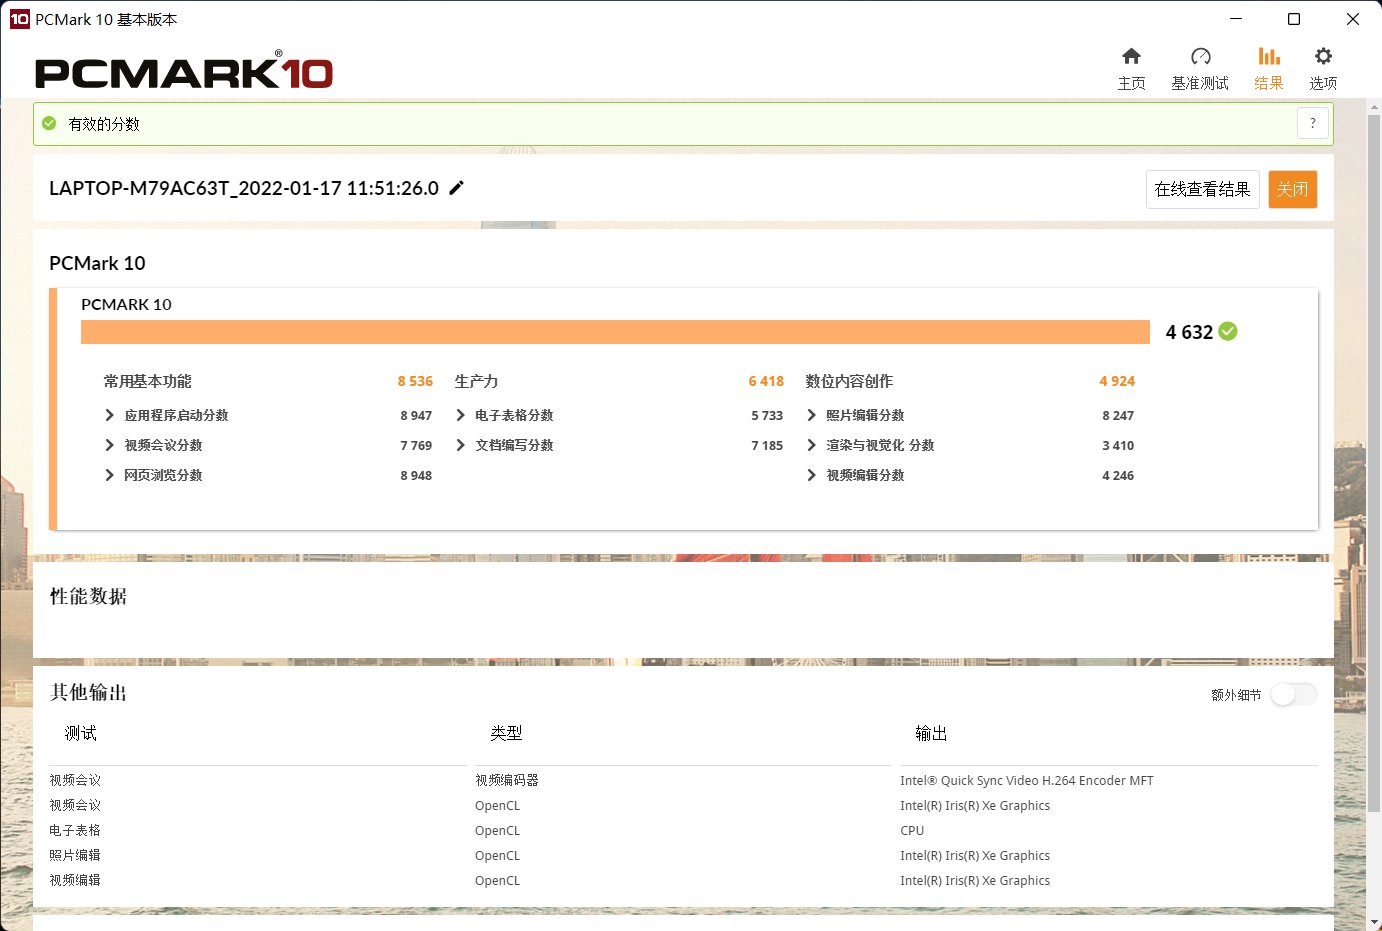Click the question mark help button
The image size is (1382, 931).
click(x=1313, y=124)
